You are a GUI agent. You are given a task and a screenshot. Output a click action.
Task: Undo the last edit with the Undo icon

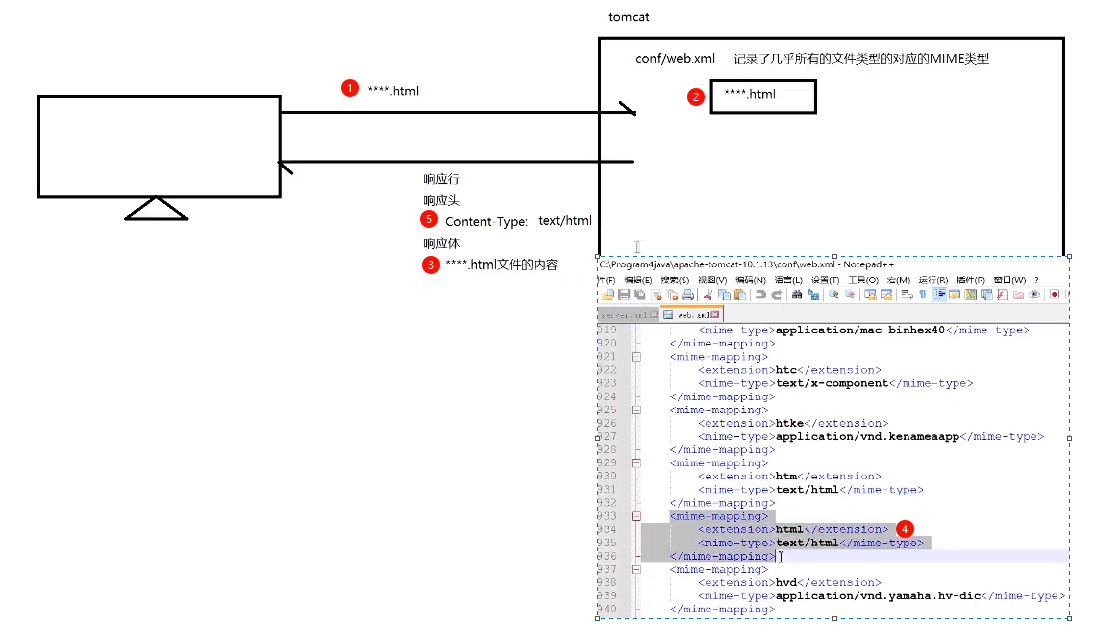pos(759,293)
